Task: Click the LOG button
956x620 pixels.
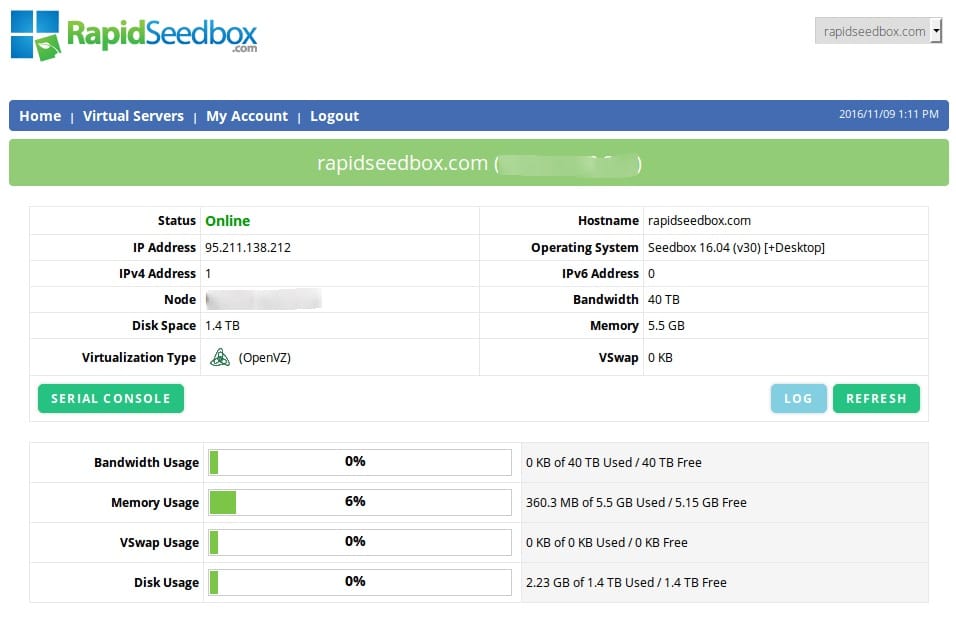Action: (798, 399)
